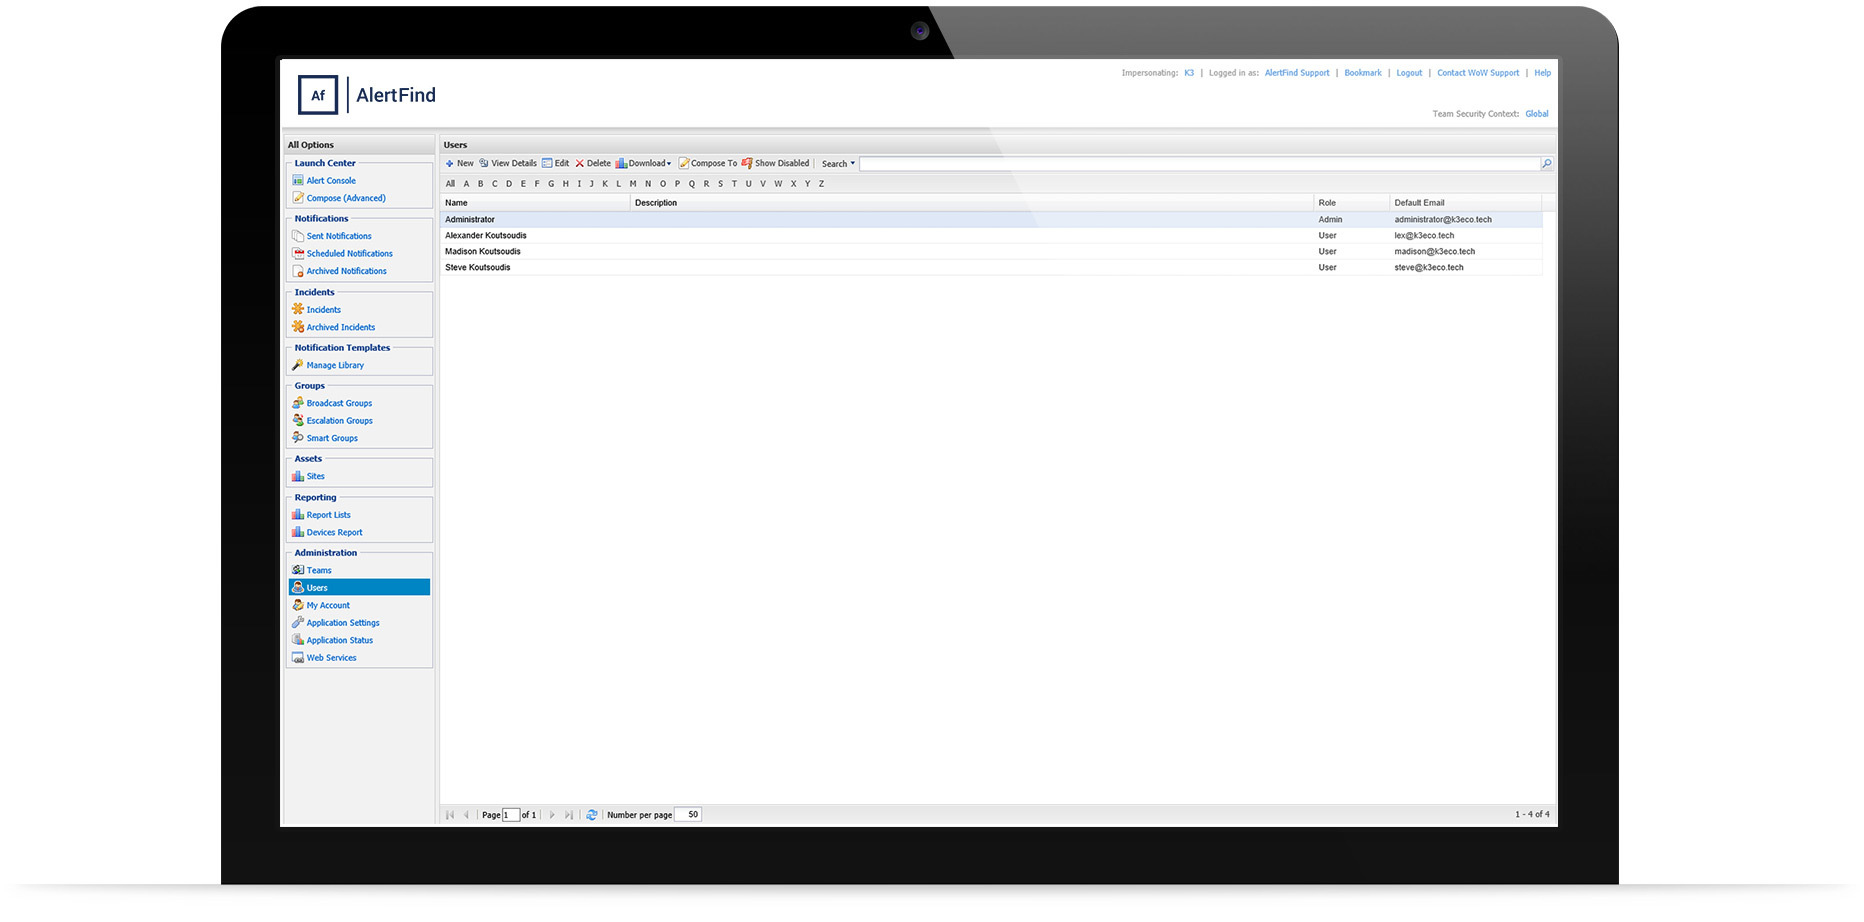Click the Global security context link

[1537, 114]
